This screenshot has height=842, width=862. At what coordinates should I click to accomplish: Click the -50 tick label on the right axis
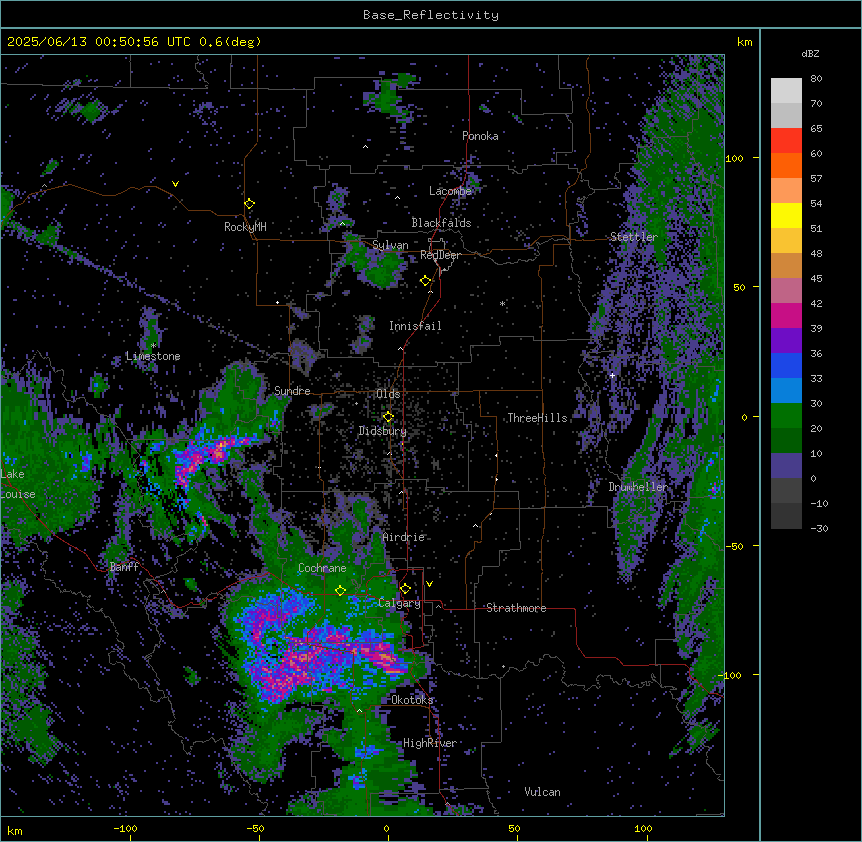point(734,546)
